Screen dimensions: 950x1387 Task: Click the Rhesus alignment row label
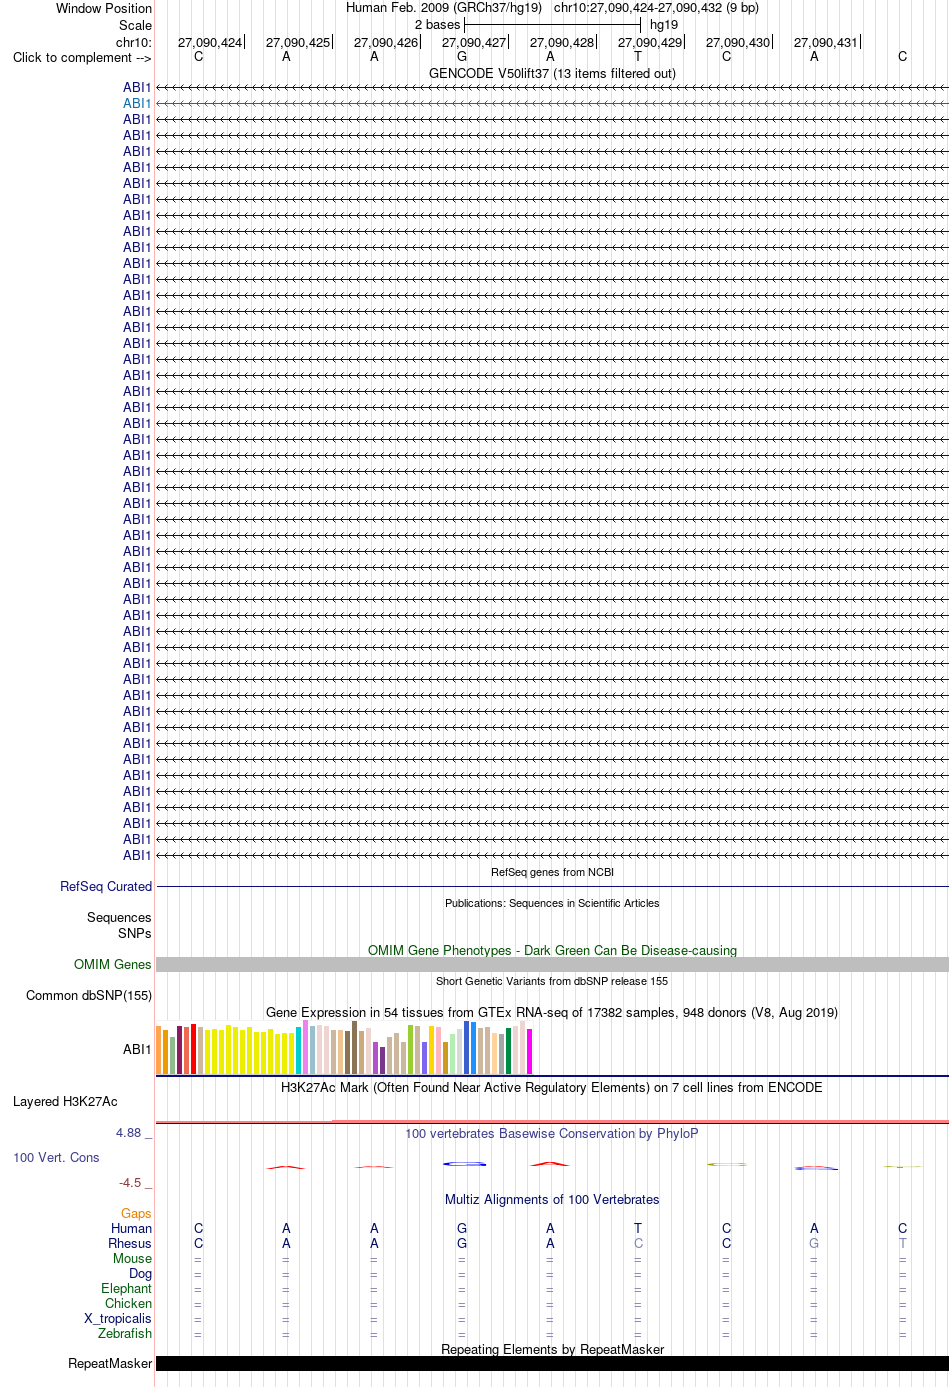(x=130, y=1243)
